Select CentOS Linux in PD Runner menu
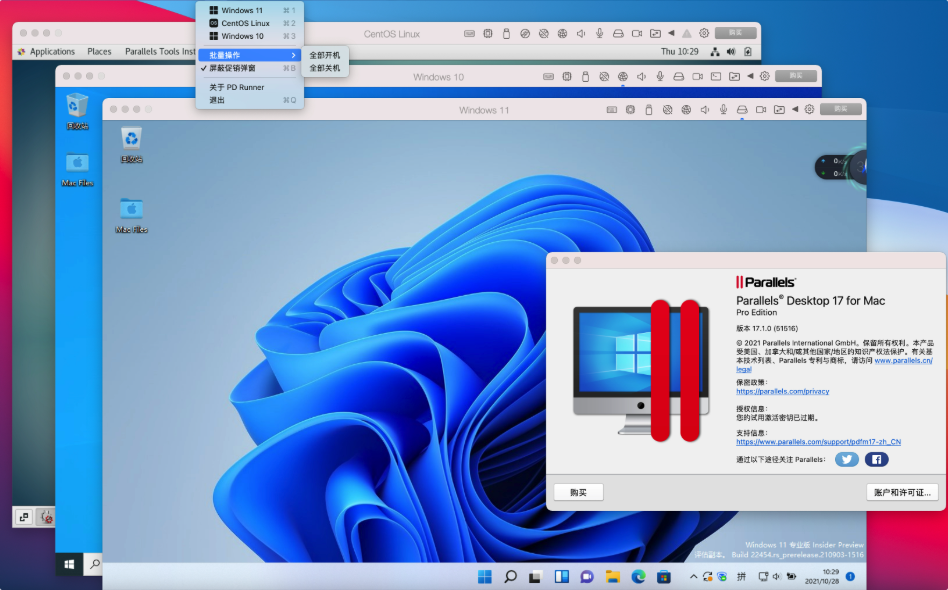Image resolution: width=948 pixels, height=590 pixels. pos(250,23)
